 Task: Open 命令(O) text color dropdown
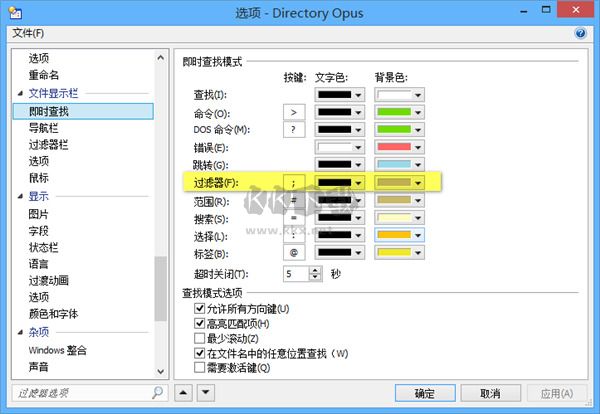pyautogui.click(x=339, y=112)
